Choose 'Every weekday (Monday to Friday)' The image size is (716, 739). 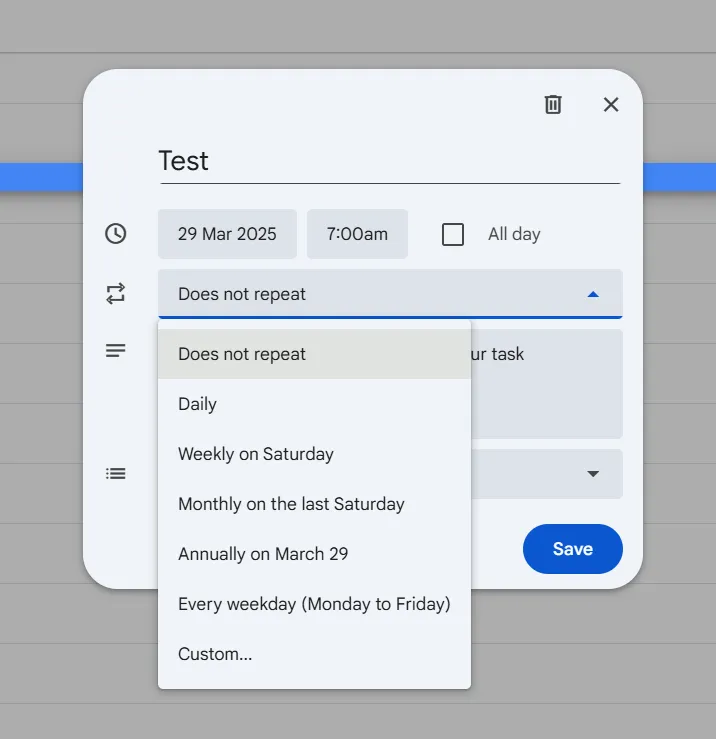314,604
